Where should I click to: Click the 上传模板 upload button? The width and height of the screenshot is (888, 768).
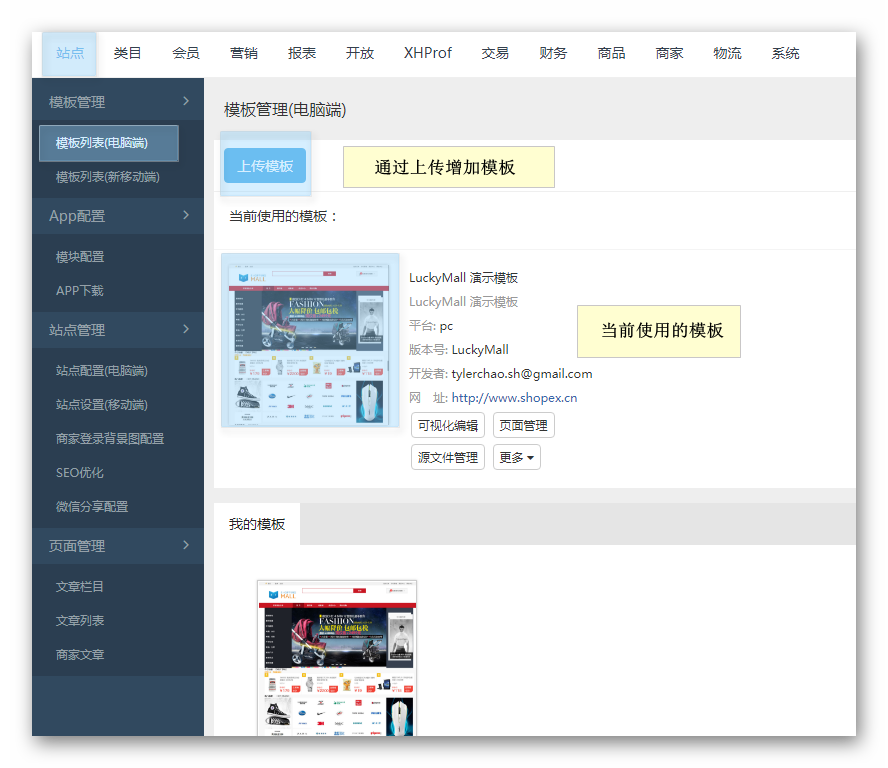pos(265,166)
